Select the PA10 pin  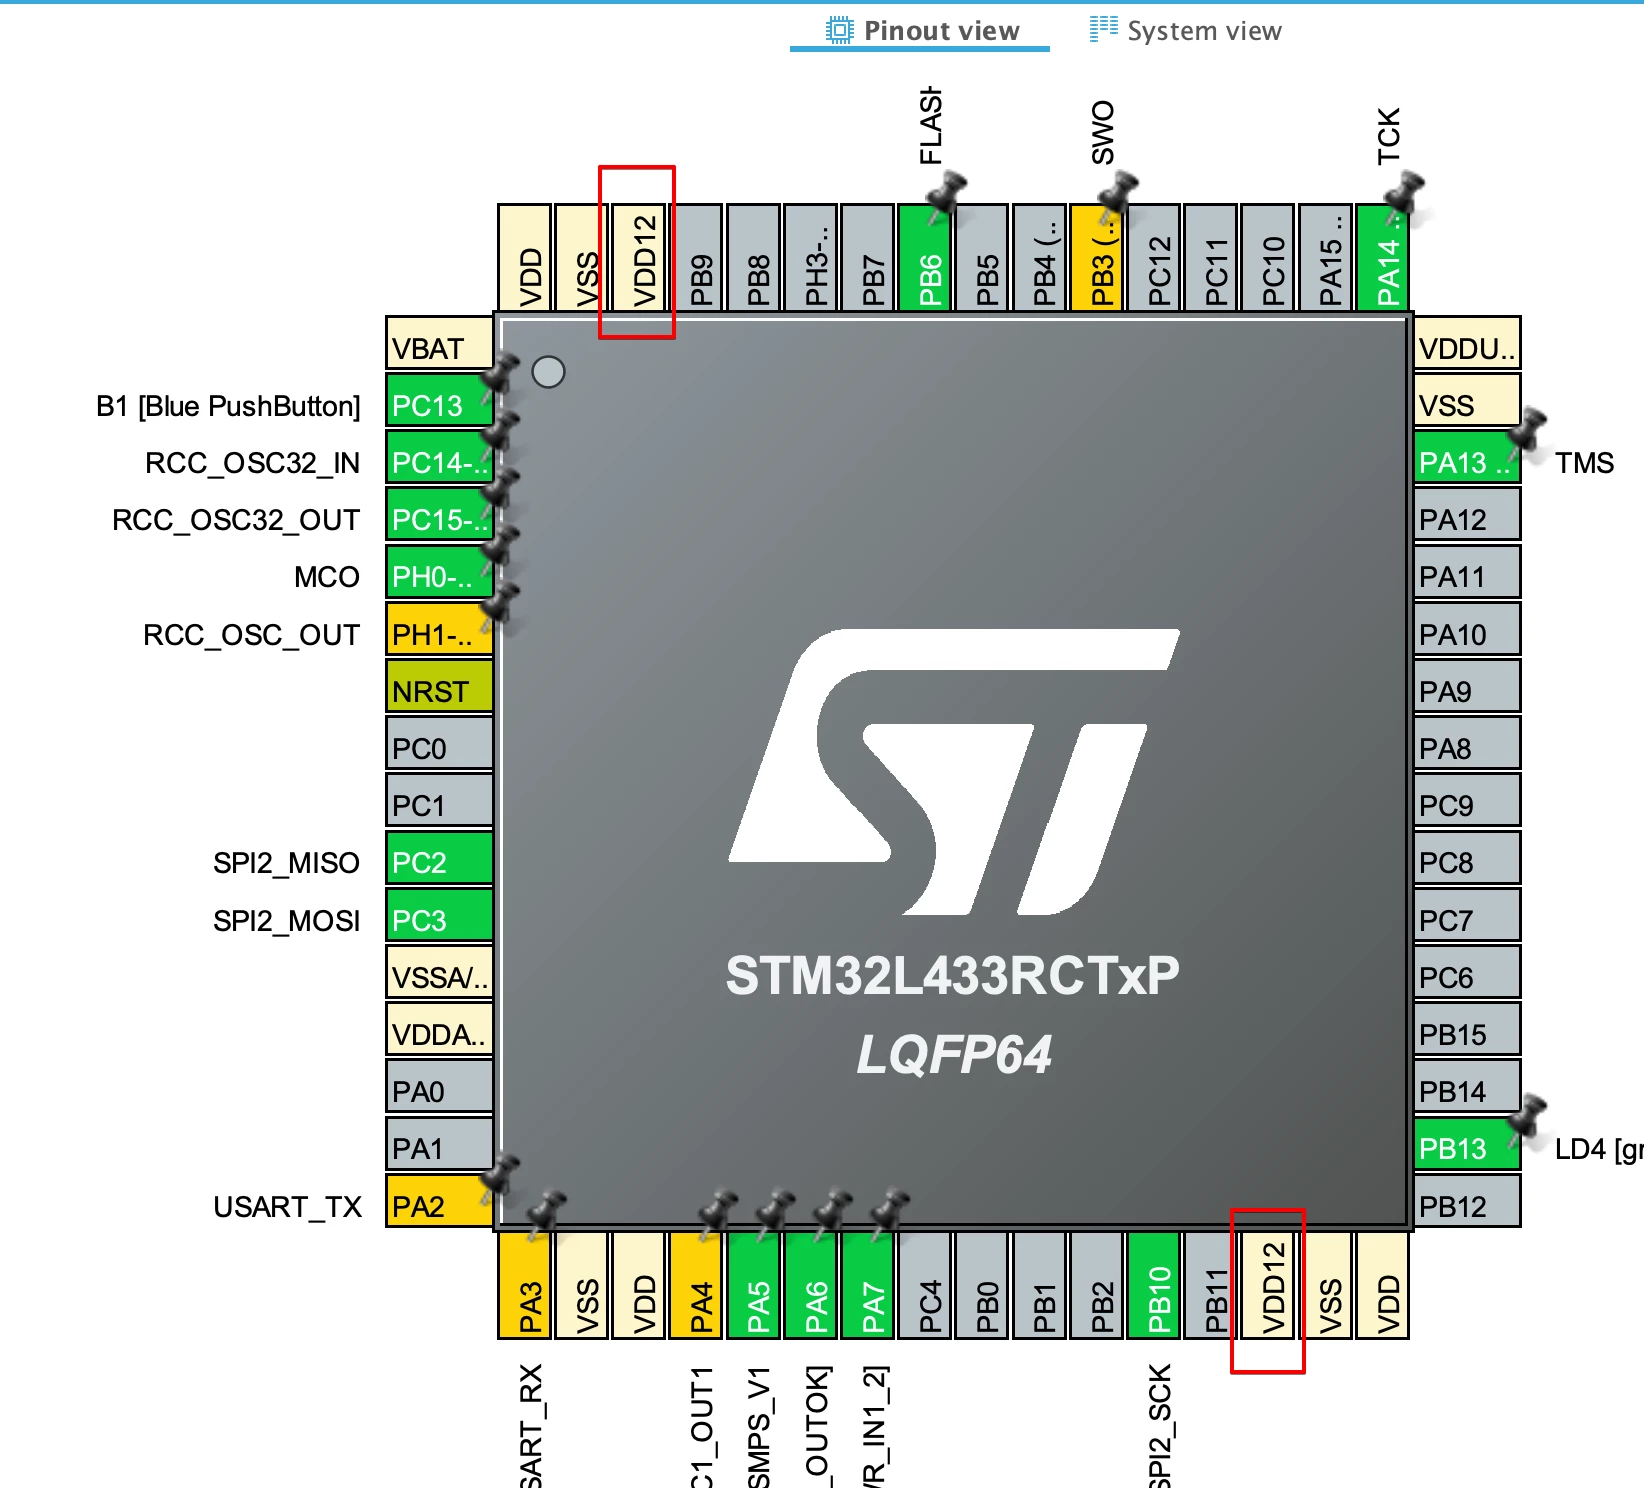(1467, 629)
